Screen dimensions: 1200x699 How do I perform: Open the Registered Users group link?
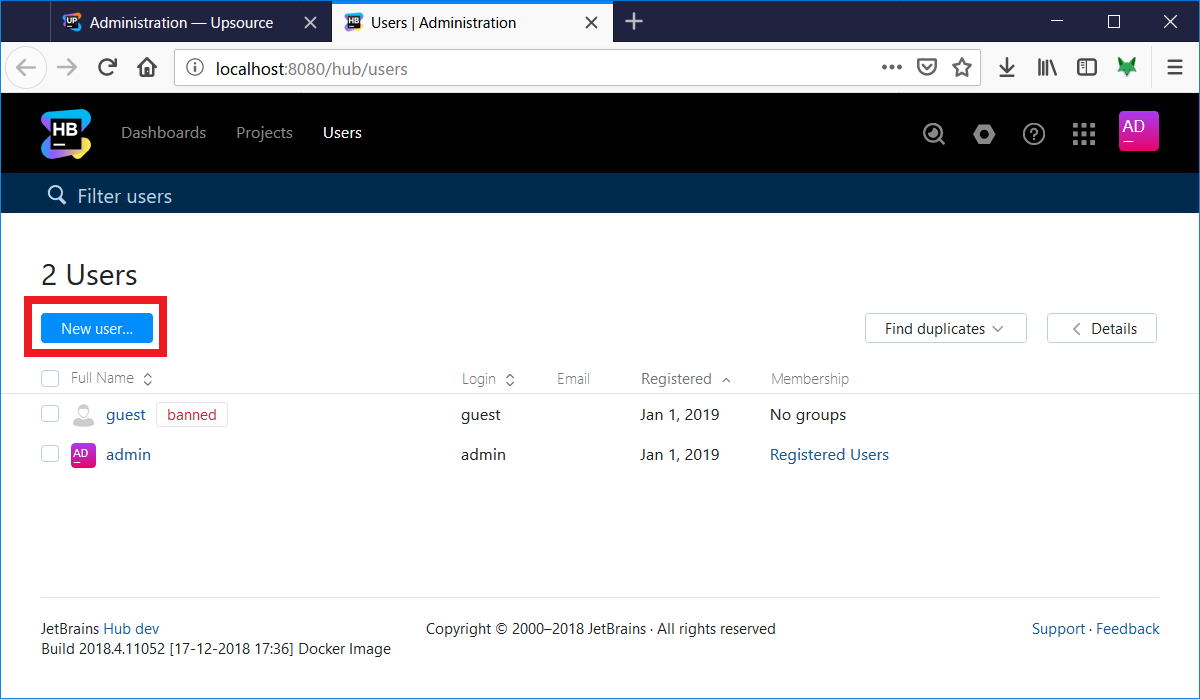coord(828,453)
